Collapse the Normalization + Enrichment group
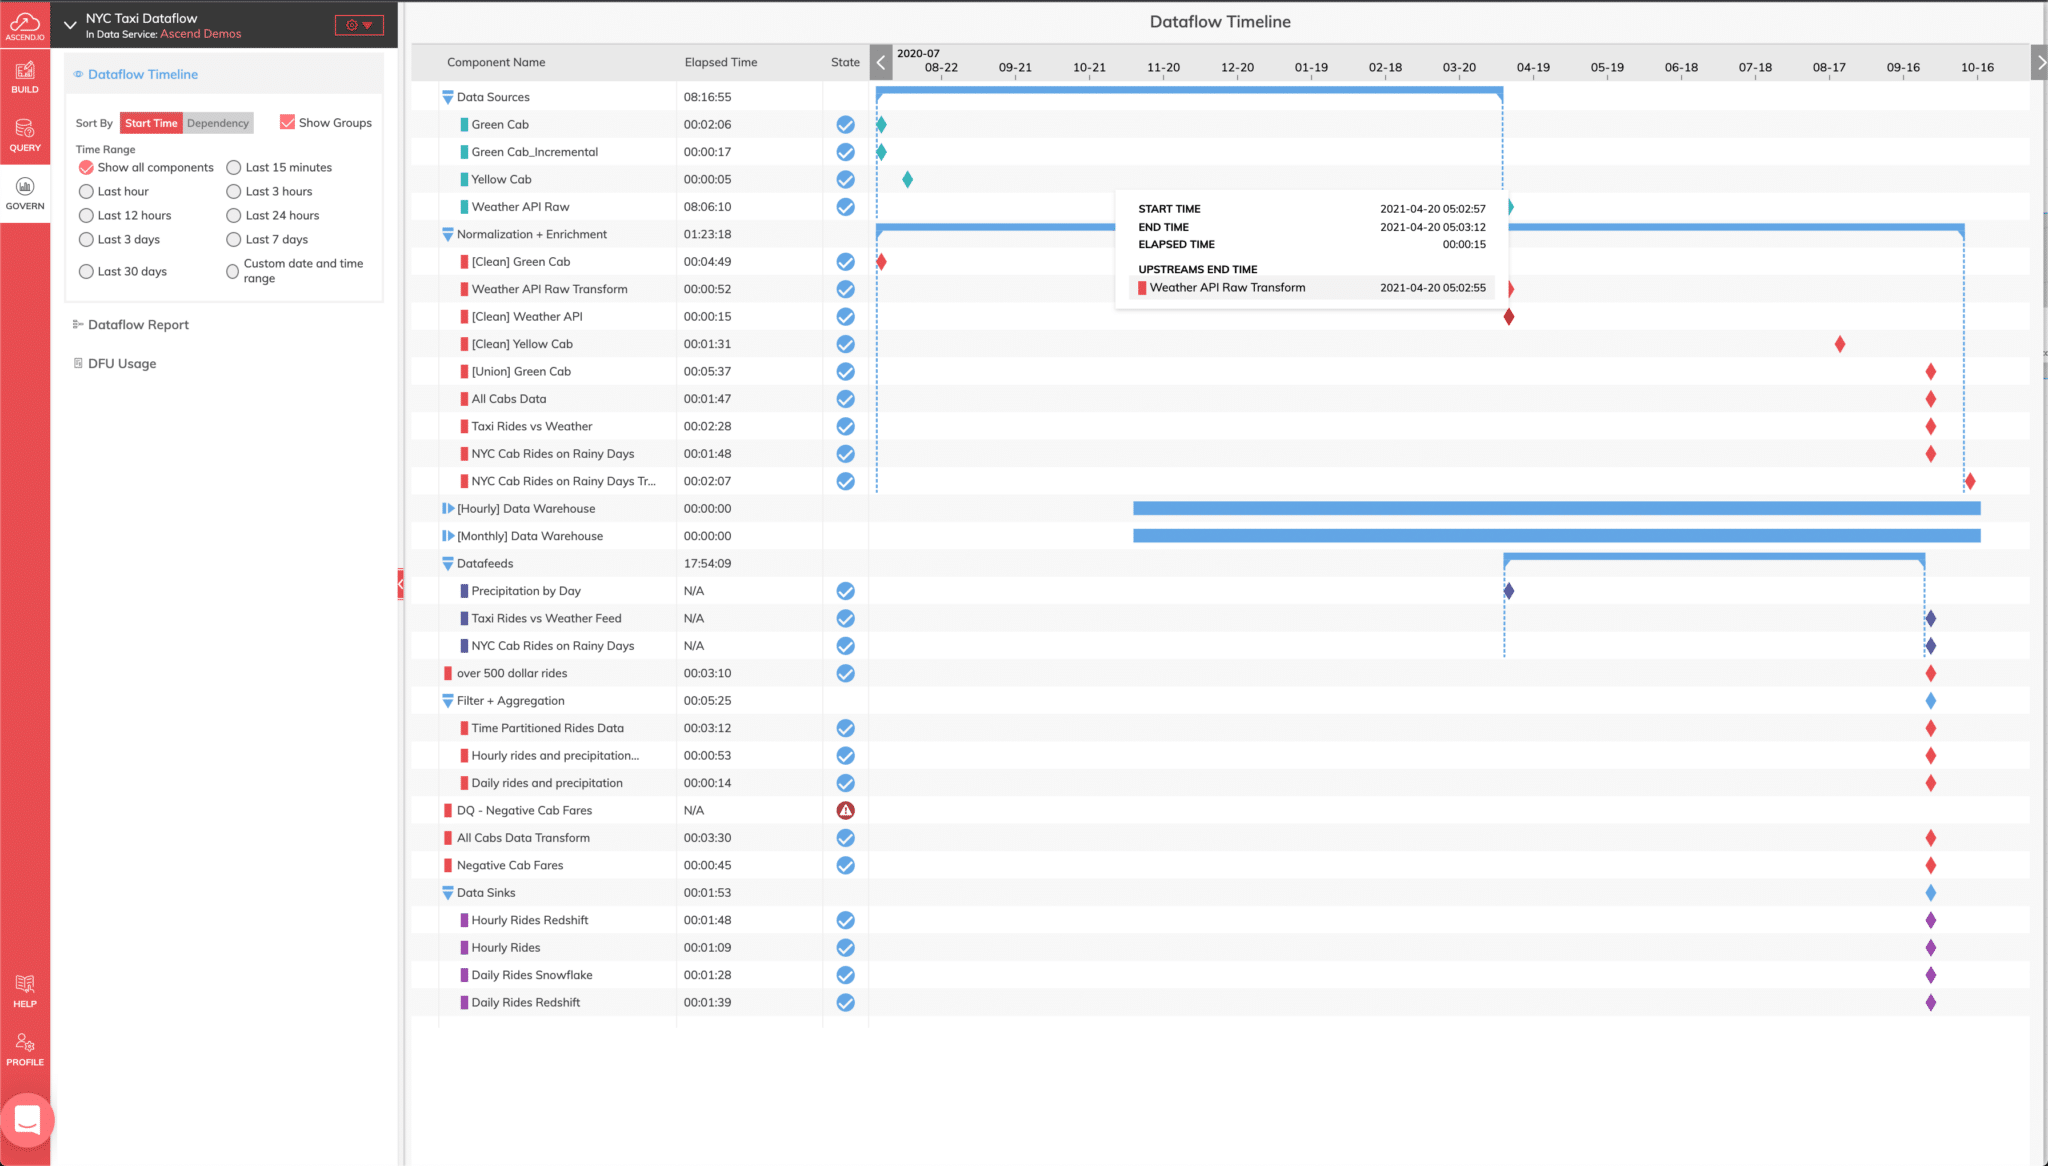The image size is (2048, 1166). [x=447, y=235]
